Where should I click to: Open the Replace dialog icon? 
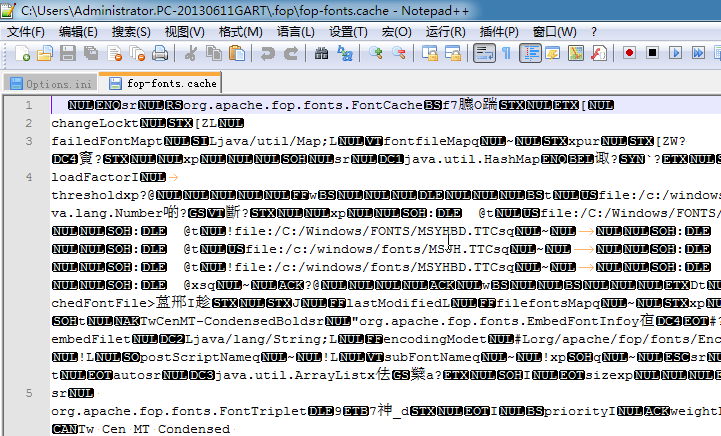[x=344, y=53]
